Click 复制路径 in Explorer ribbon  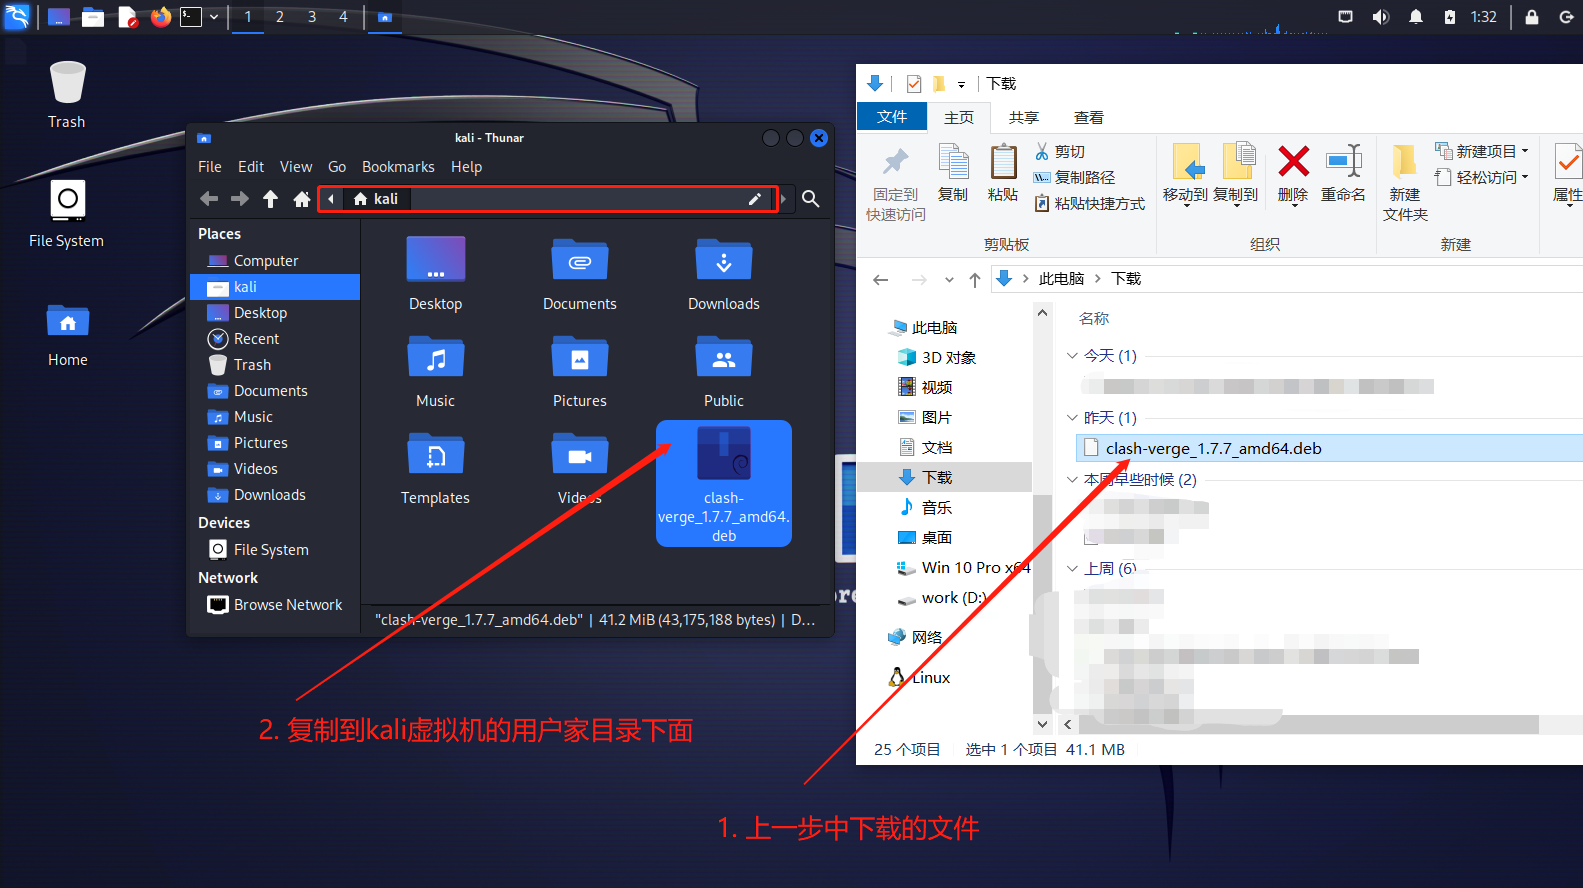[1075, 177]
